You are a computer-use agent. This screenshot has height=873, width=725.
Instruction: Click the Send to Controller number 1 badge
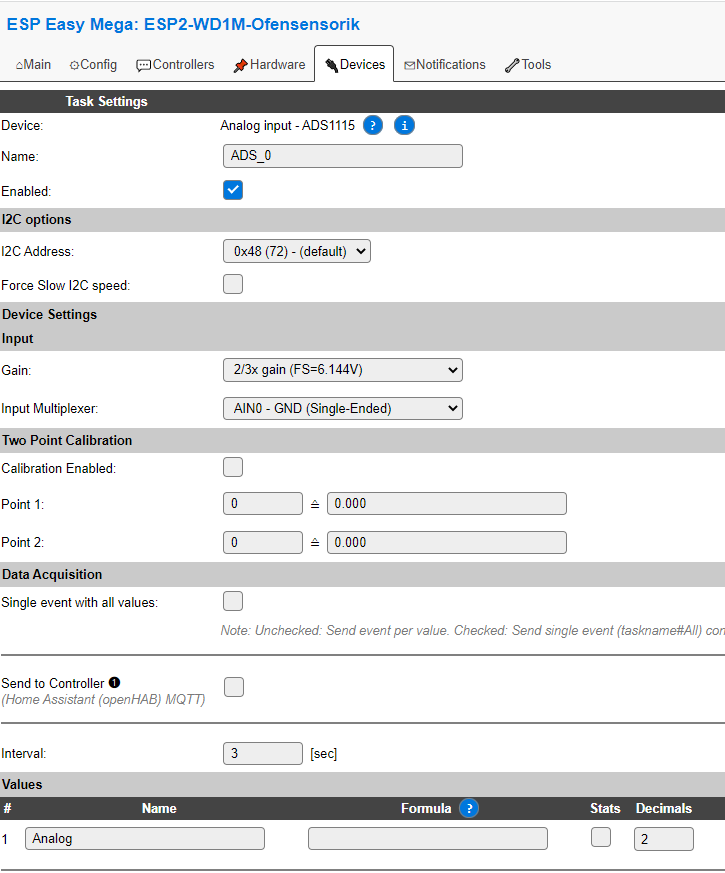tap(115, 682)
